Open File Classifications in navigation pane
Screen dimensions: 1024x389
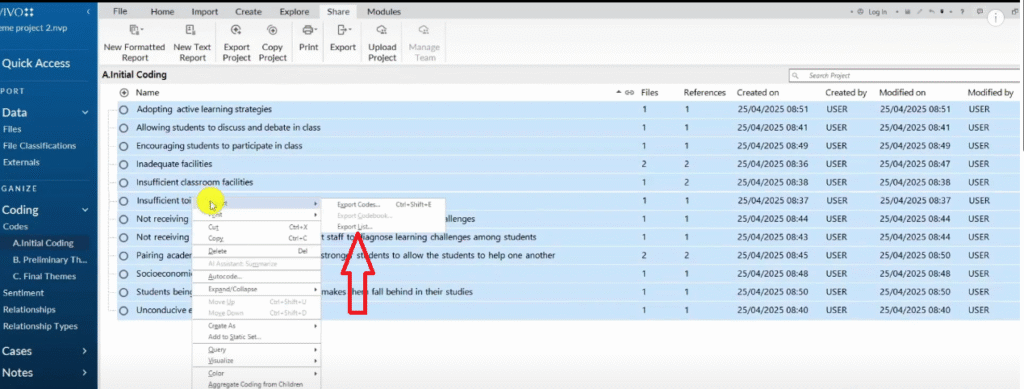coord(40,146)
